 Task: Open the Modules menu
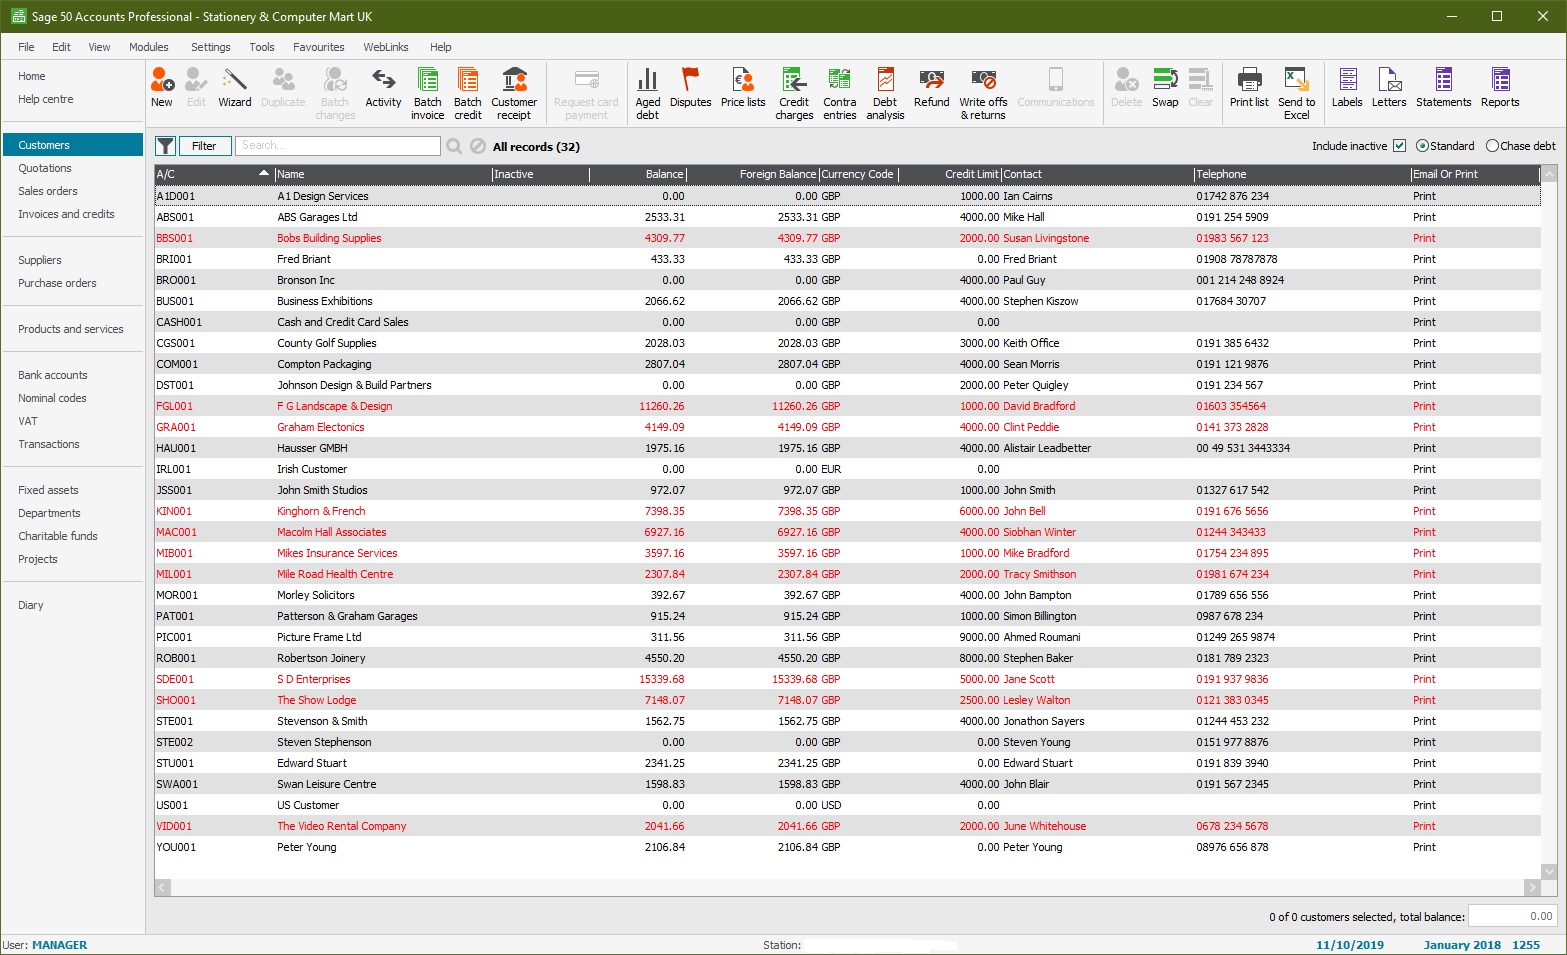pos(148,47)
